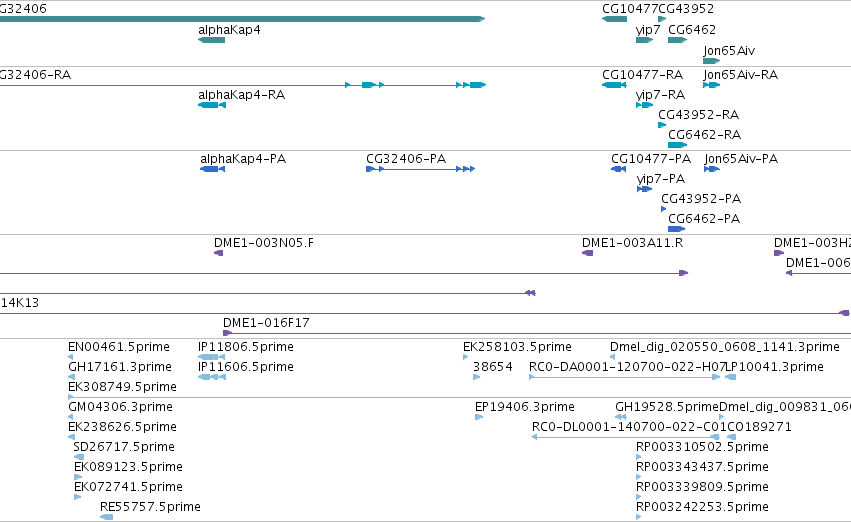Click the 14K13 BAC clone label

coord(20,303)
